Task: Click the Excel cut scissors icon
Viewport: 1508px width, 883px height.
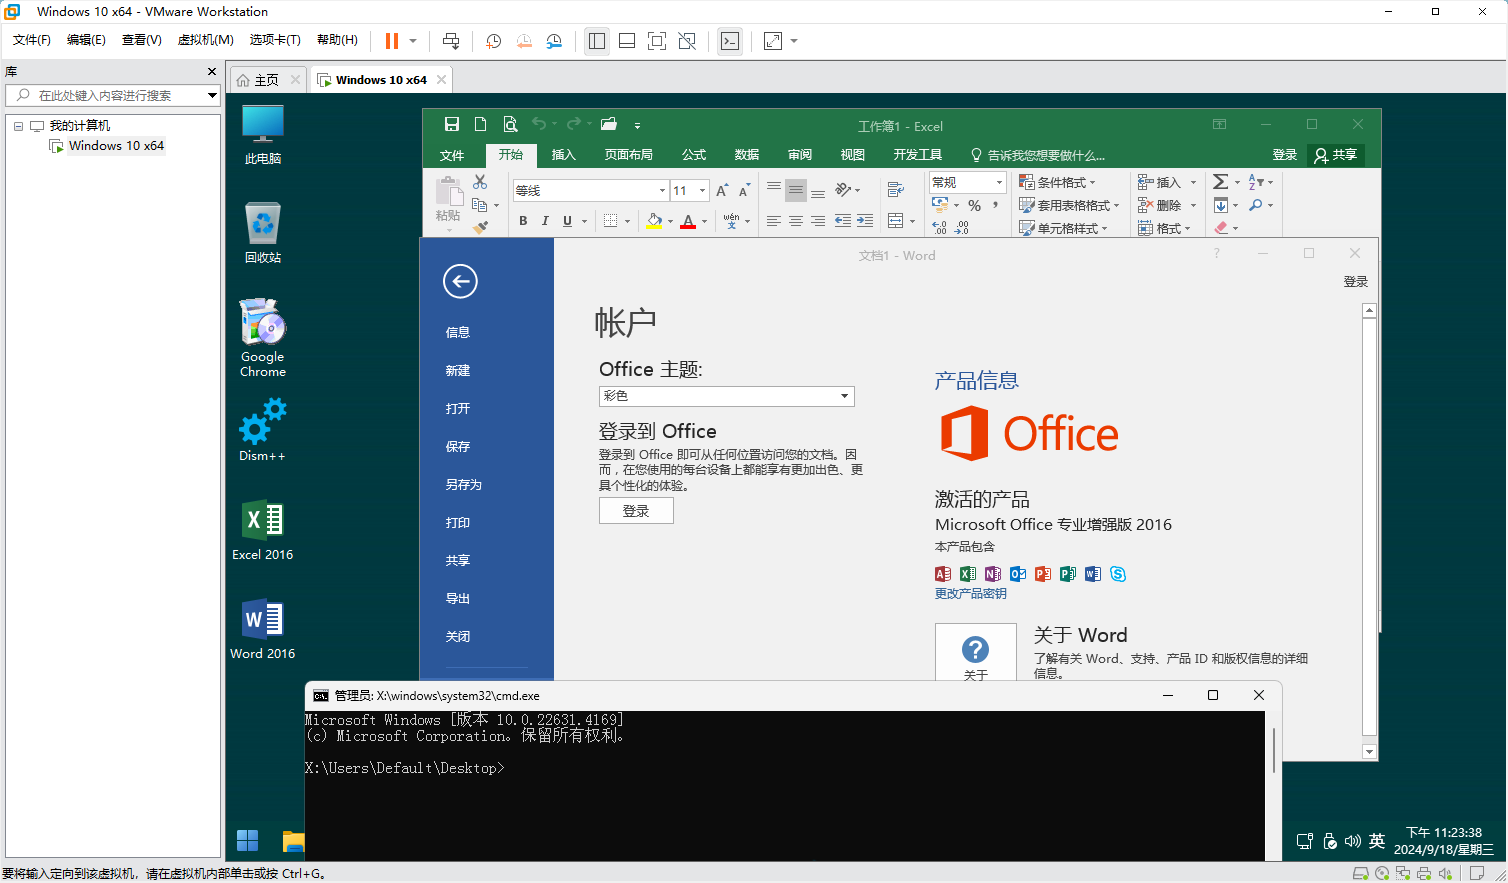Action: pos(480,182)
